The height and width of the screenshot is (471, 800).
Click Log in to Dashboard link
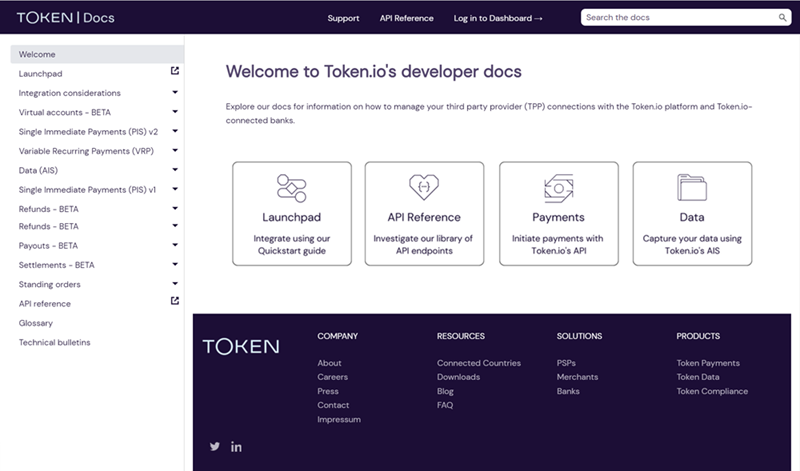click(498, 18)
